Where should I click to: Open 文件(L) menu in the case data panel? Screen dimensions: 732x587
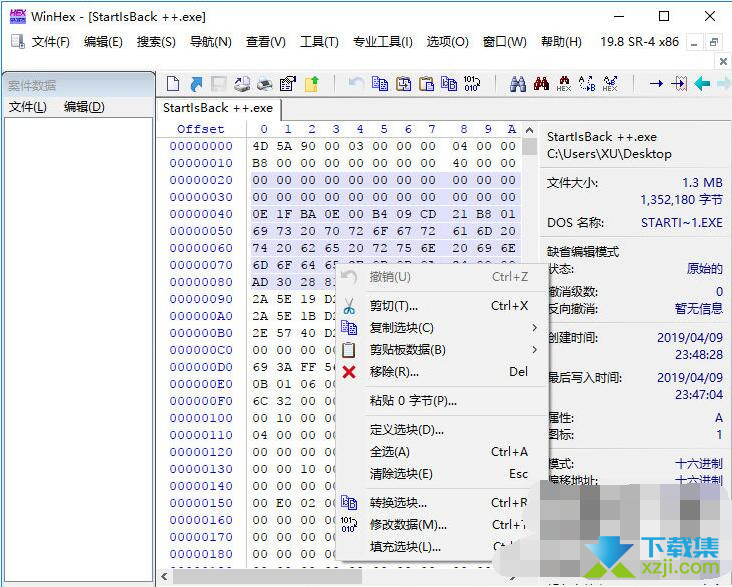tap(28, 107)
